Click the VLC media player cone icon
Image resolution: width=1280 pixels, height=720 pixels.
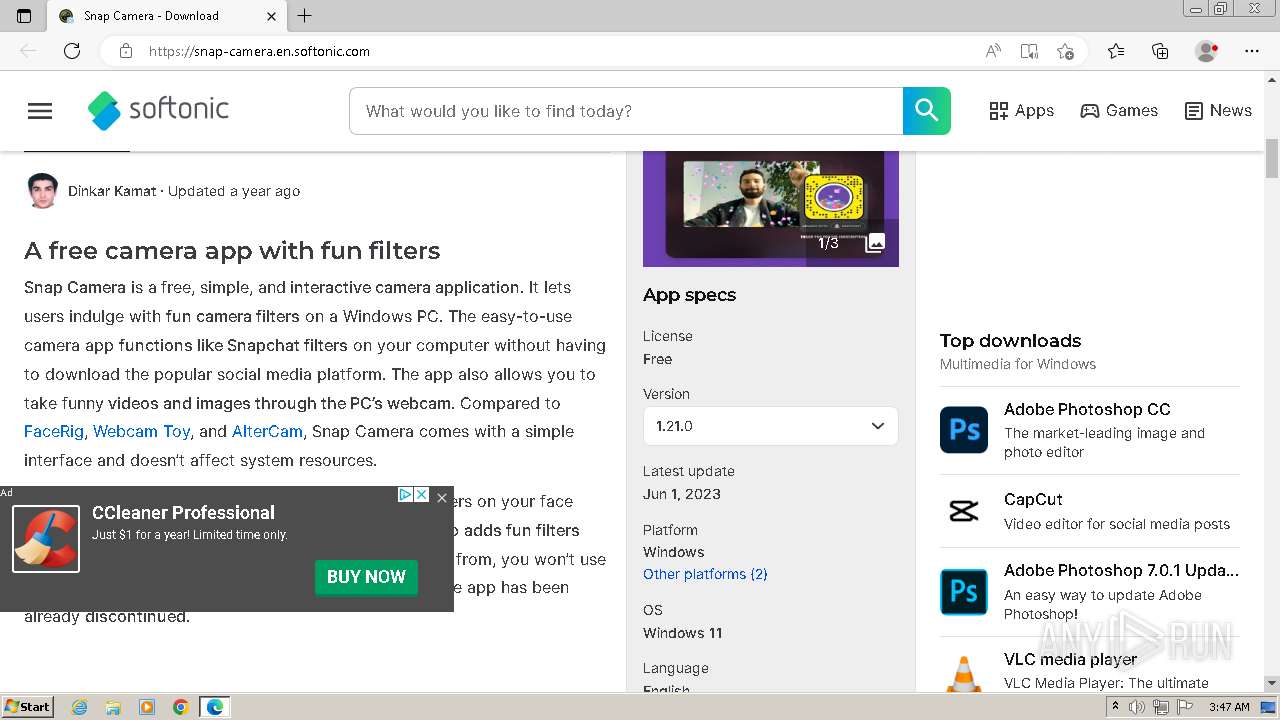[x=964, y=674]
